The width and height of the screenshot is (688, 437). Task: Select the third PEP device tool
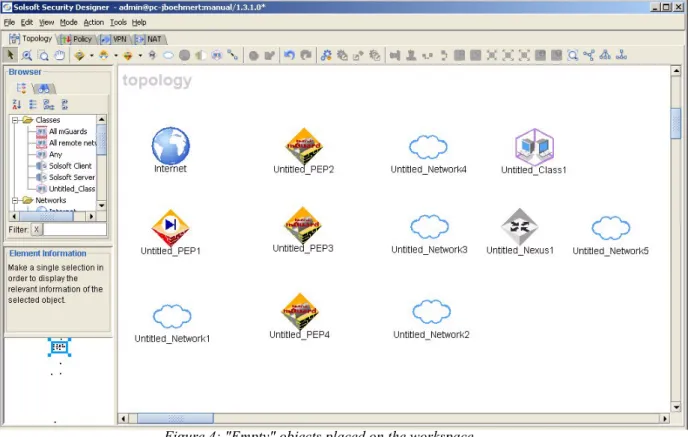[128, 55]
